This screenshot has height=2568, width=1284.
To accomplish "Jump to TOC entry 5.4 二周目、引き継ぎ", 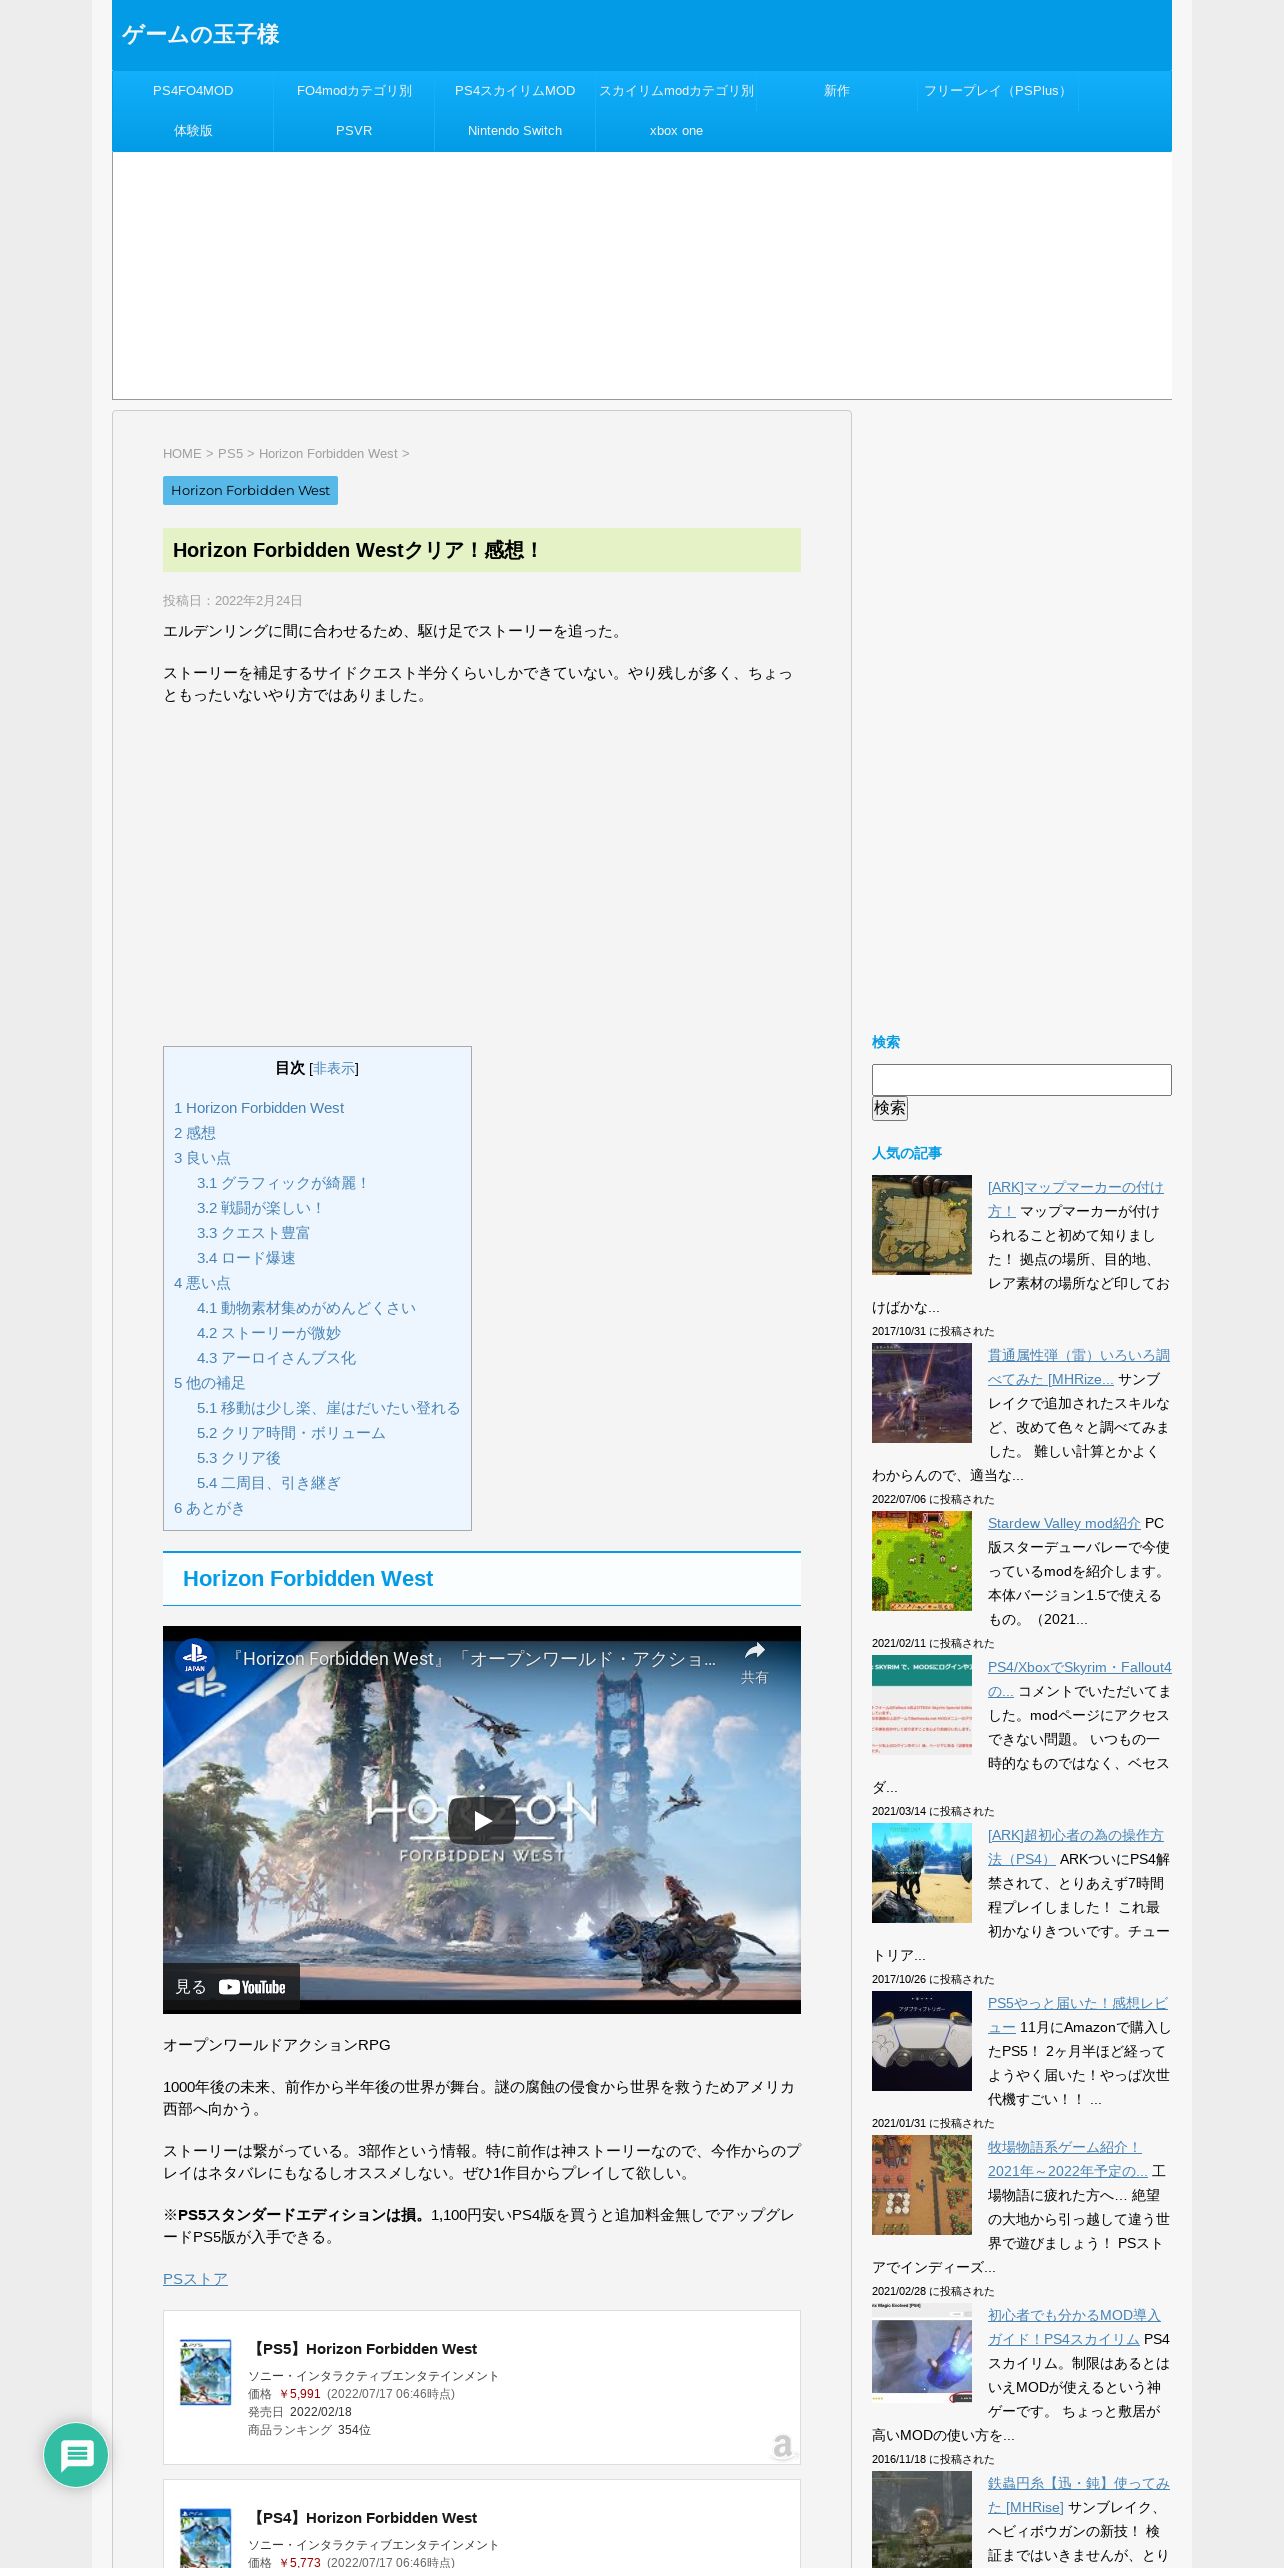I will click(269, 1483).
